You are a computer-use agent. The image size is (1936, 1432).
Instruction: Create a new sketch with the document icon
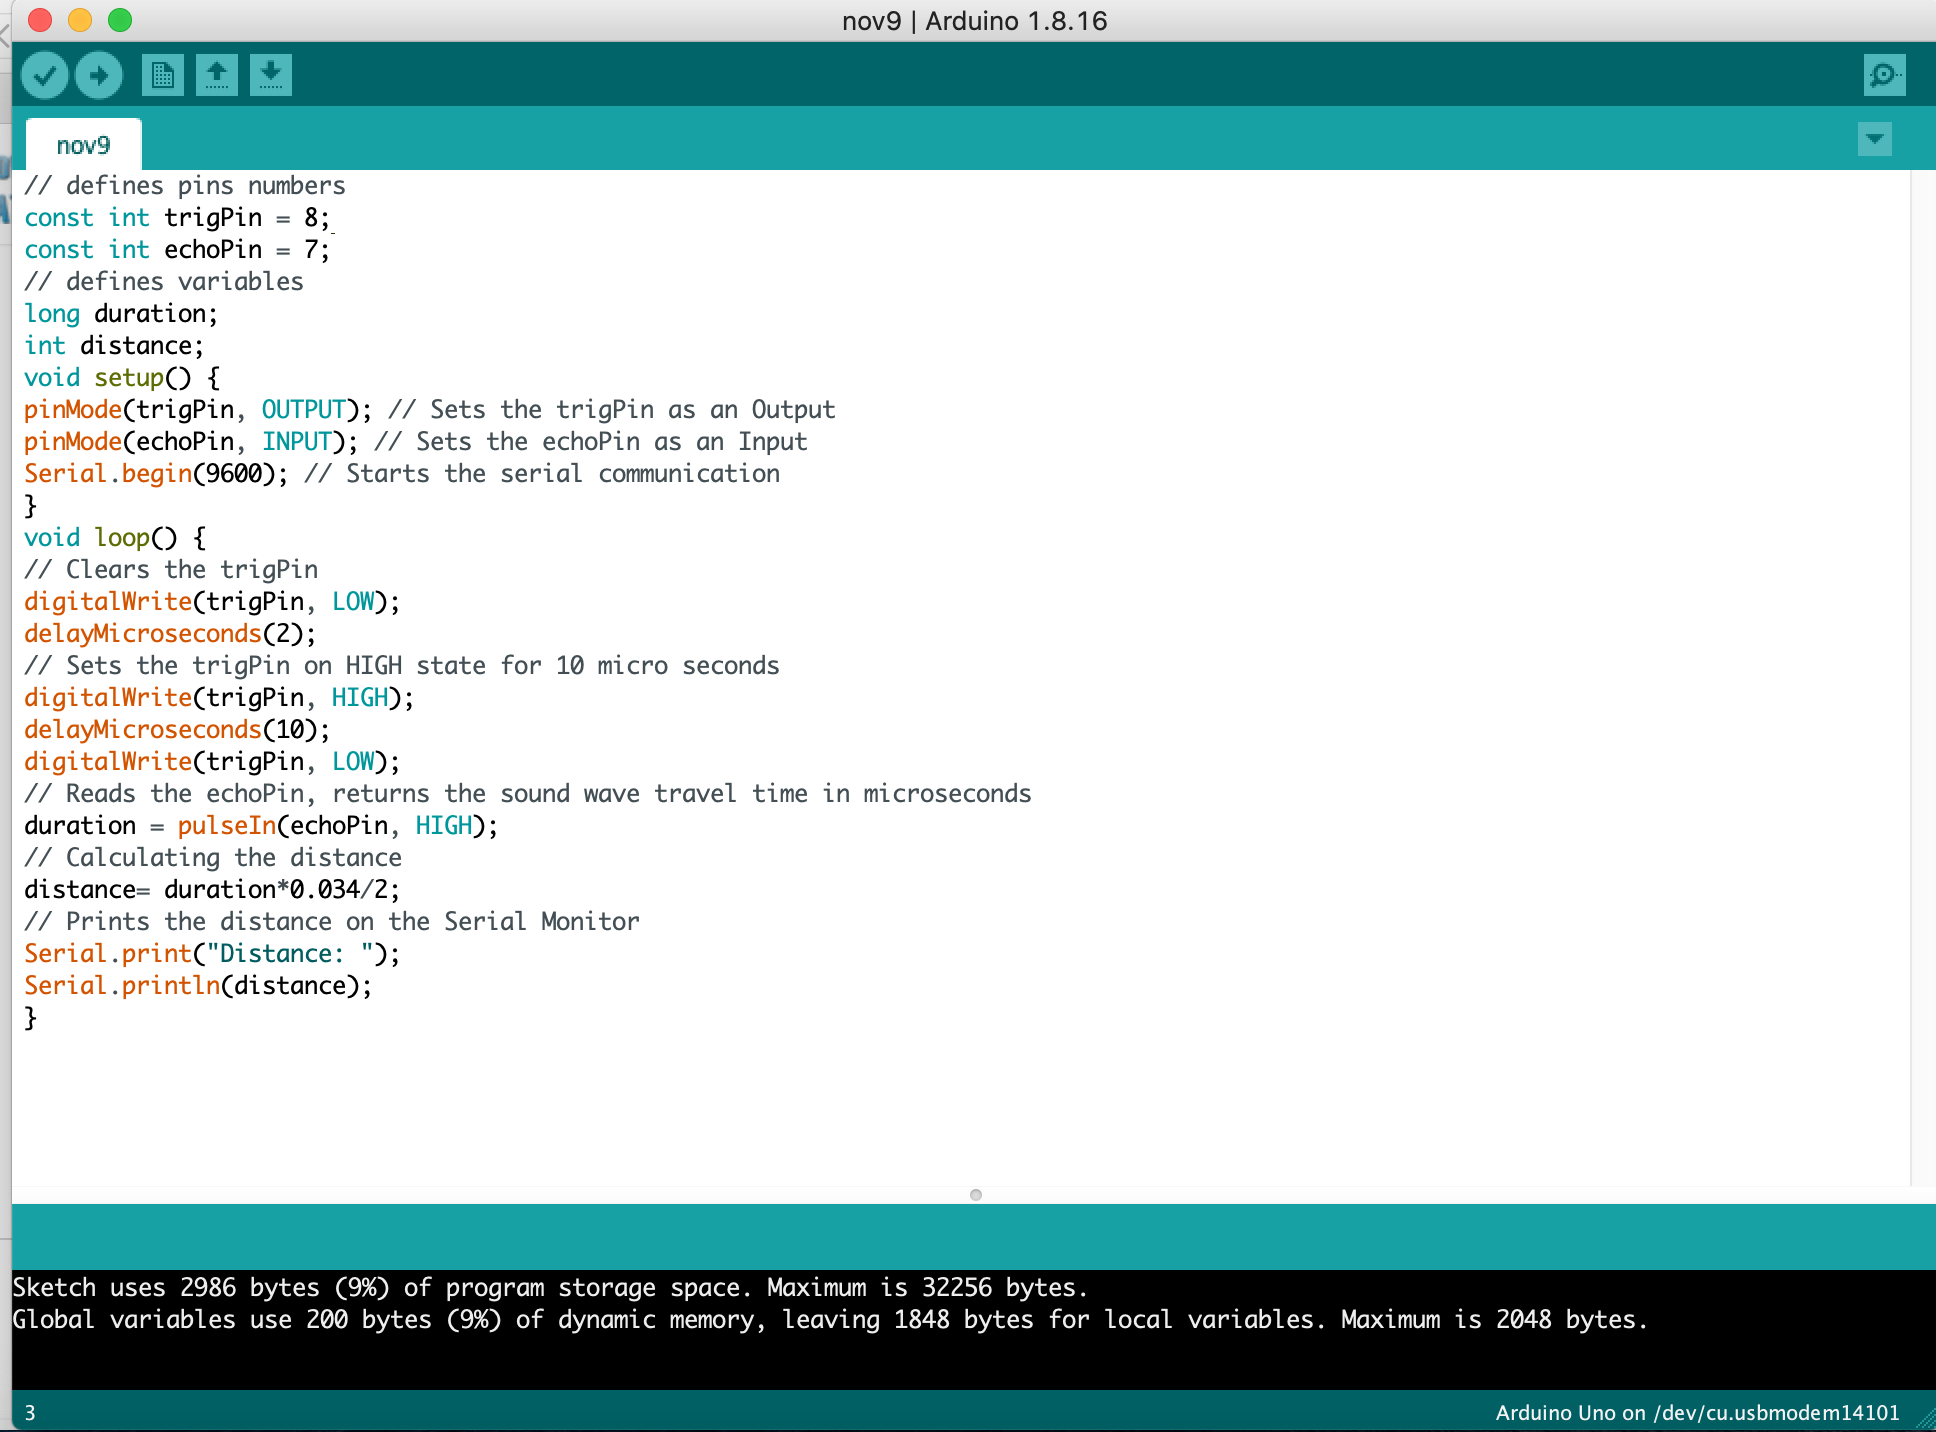(163, 75)
